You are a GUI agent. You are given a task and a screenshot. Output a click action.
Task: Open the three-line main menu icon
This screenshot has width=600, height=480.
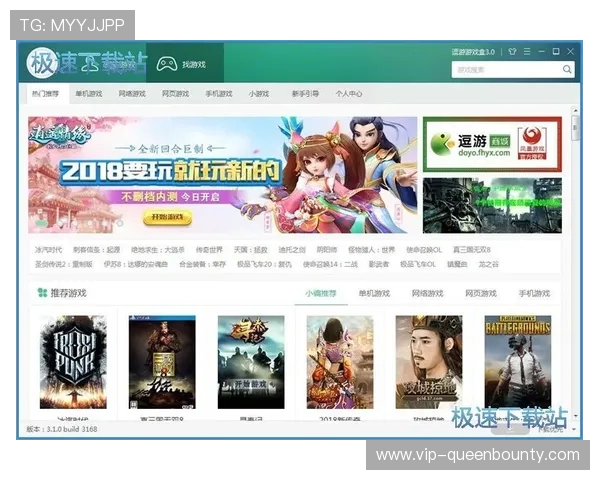pyautogui.click(x=527, y=51)
